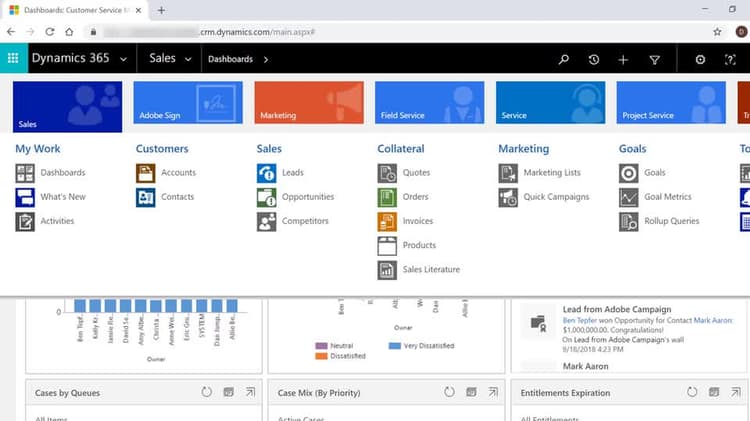The height and width of the screenshot is (421, 750).
Task: Open a new browser tab
Action: 161,10
